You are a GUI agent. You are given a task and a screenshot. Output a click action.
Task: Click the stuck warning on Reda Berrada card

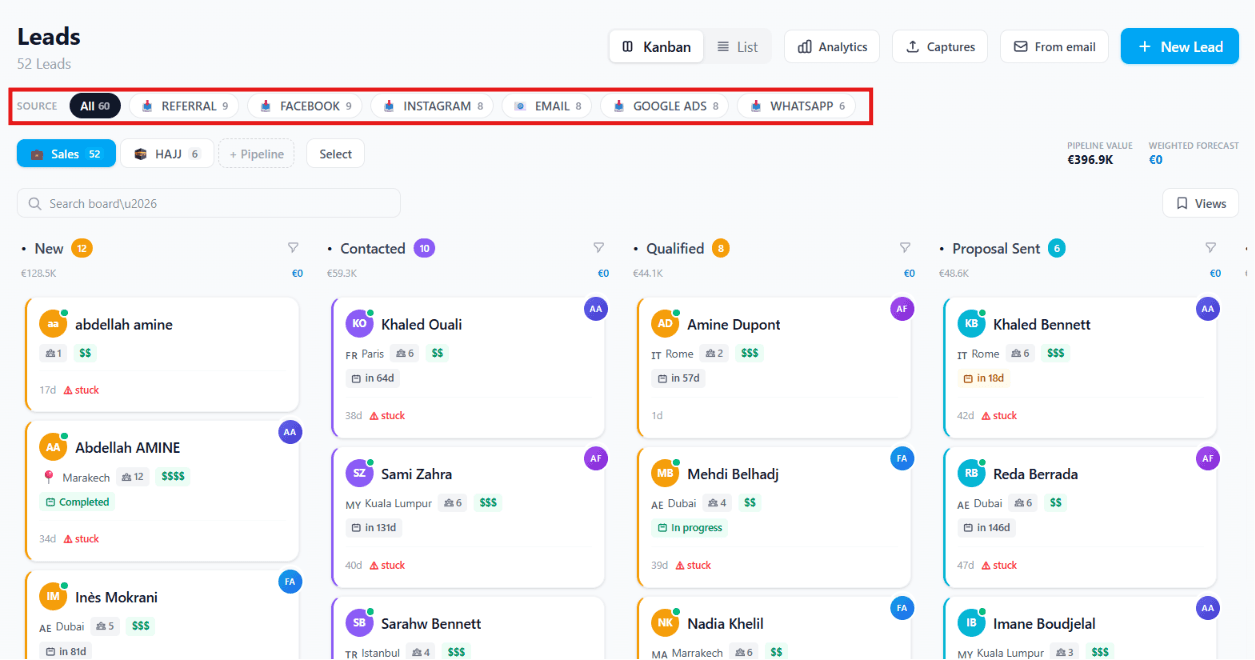point(999,566)
